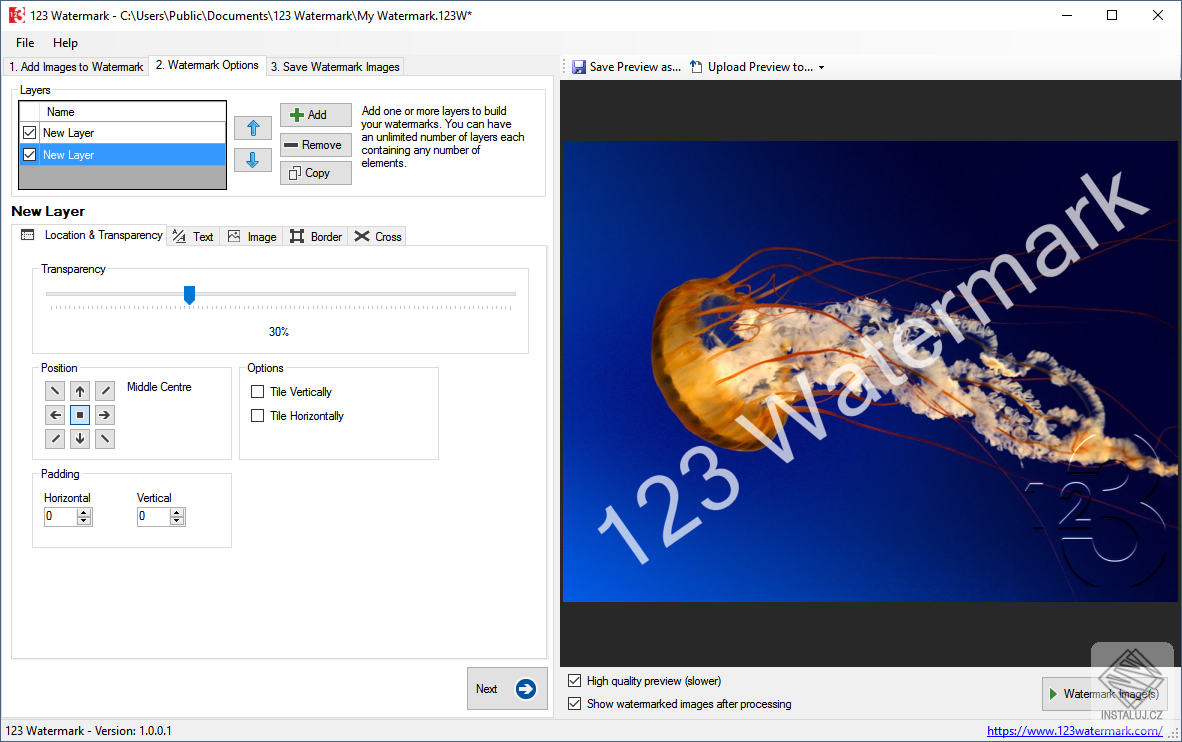Click the Upload Preview icon
1182x742 pixels.
(x=697, y=67)
